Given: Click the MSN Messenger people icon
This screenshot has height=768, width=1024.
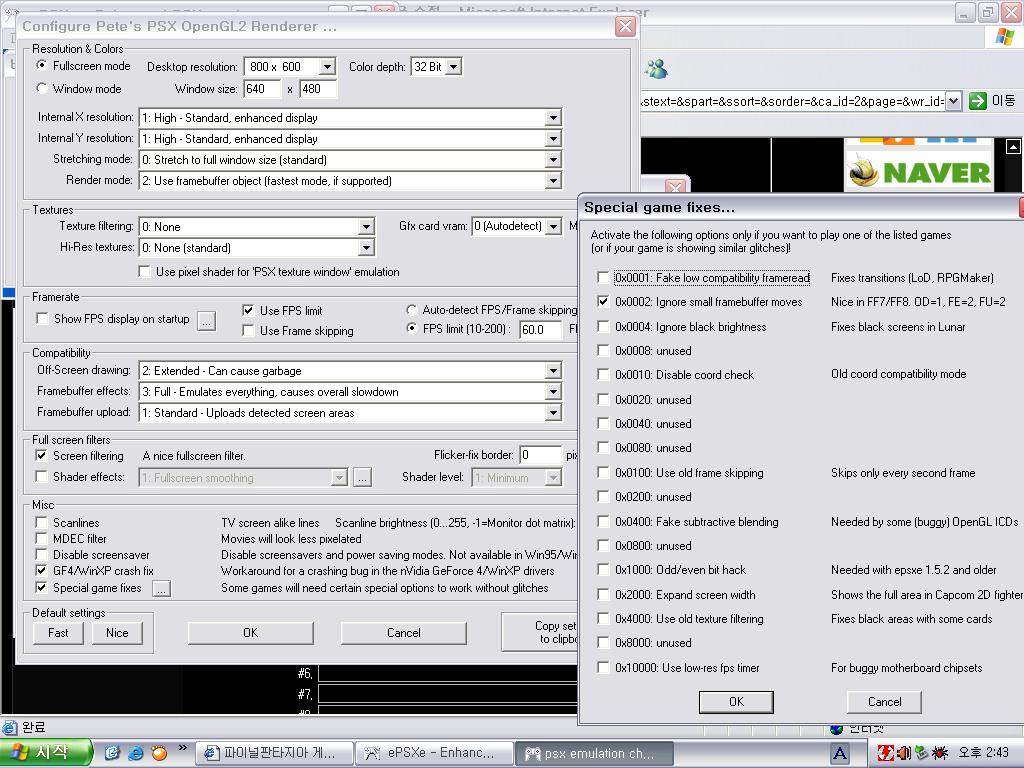Looking at the screenshot, I should [x=657, y=68].
